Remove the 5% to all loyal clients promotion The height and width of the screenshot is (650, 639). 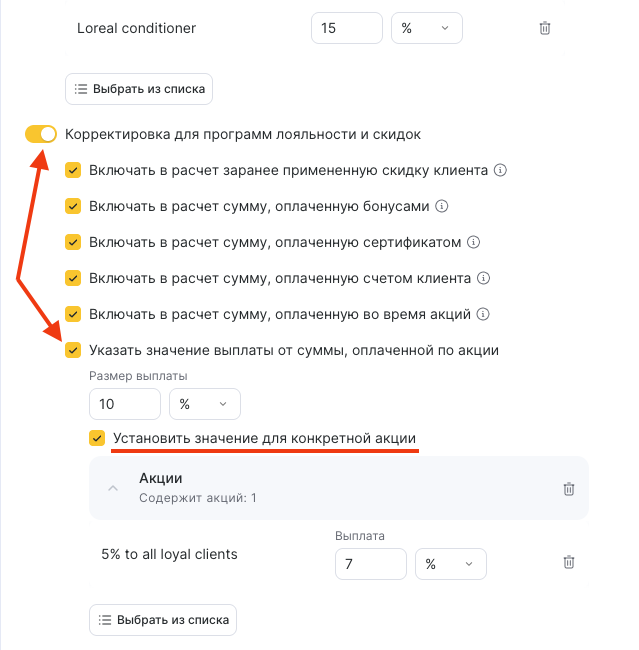(x=569, y=563)
